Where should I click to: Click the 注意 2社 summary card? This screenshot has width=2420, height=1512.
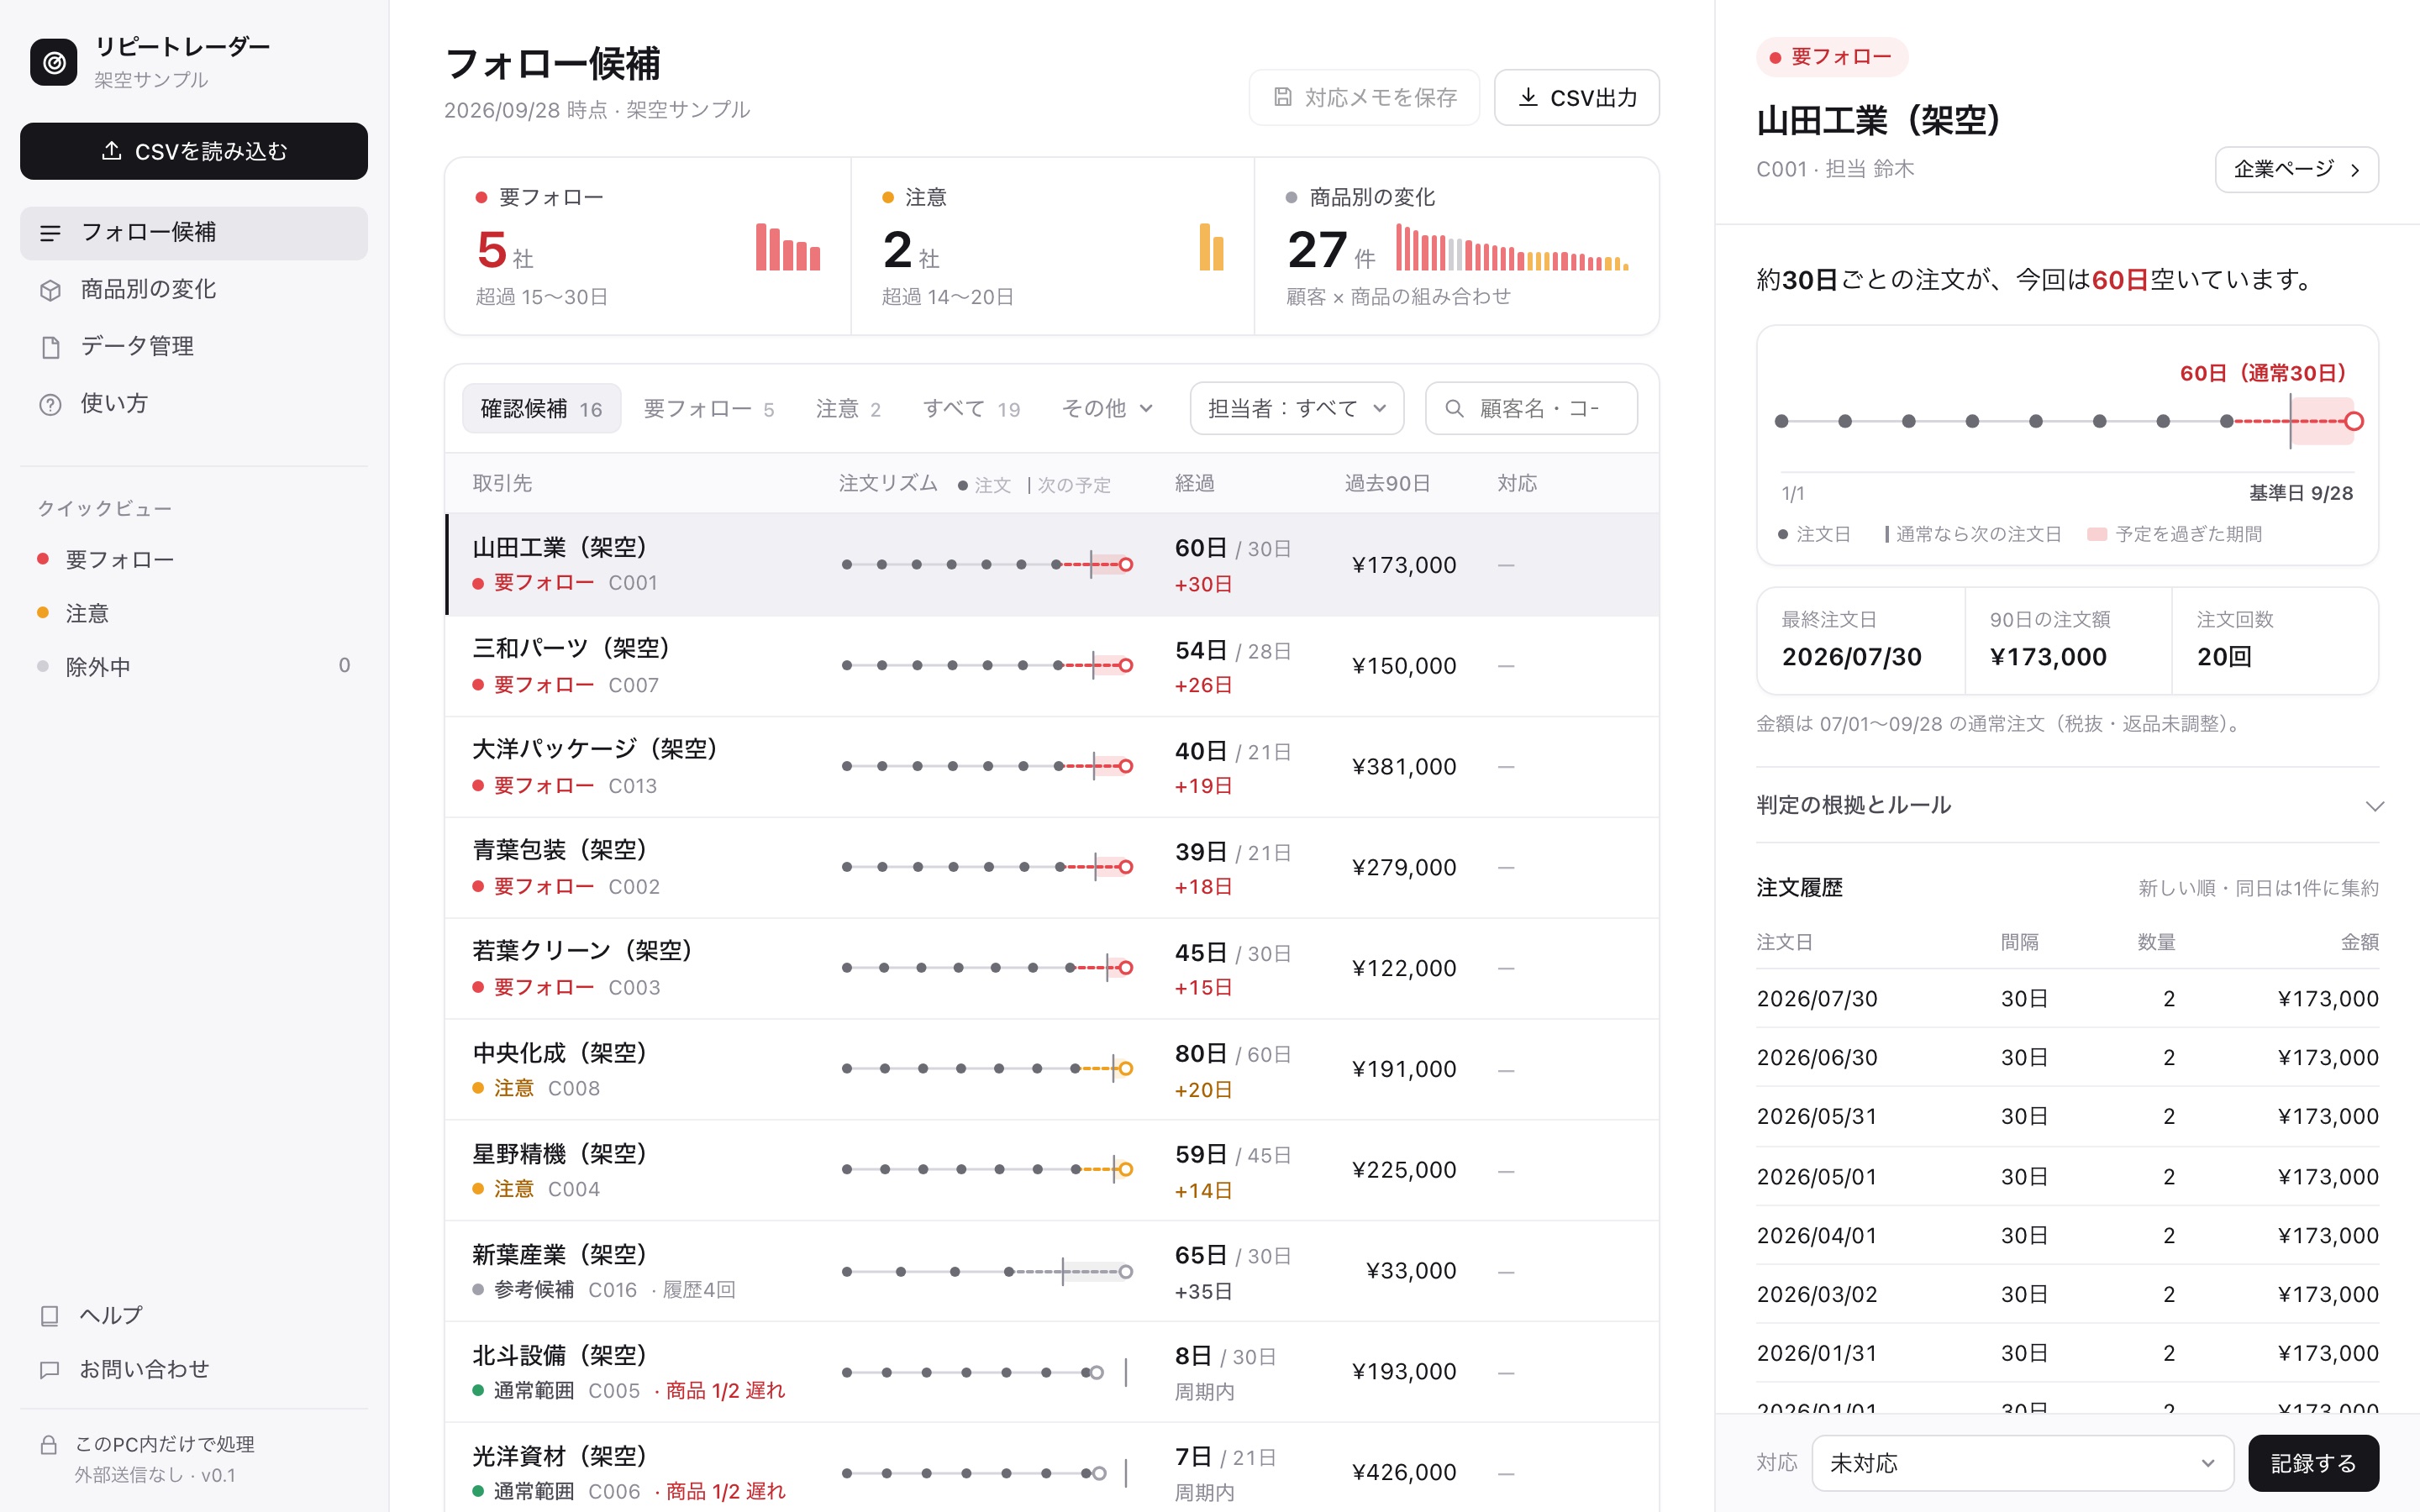(x=1052, y=246)
